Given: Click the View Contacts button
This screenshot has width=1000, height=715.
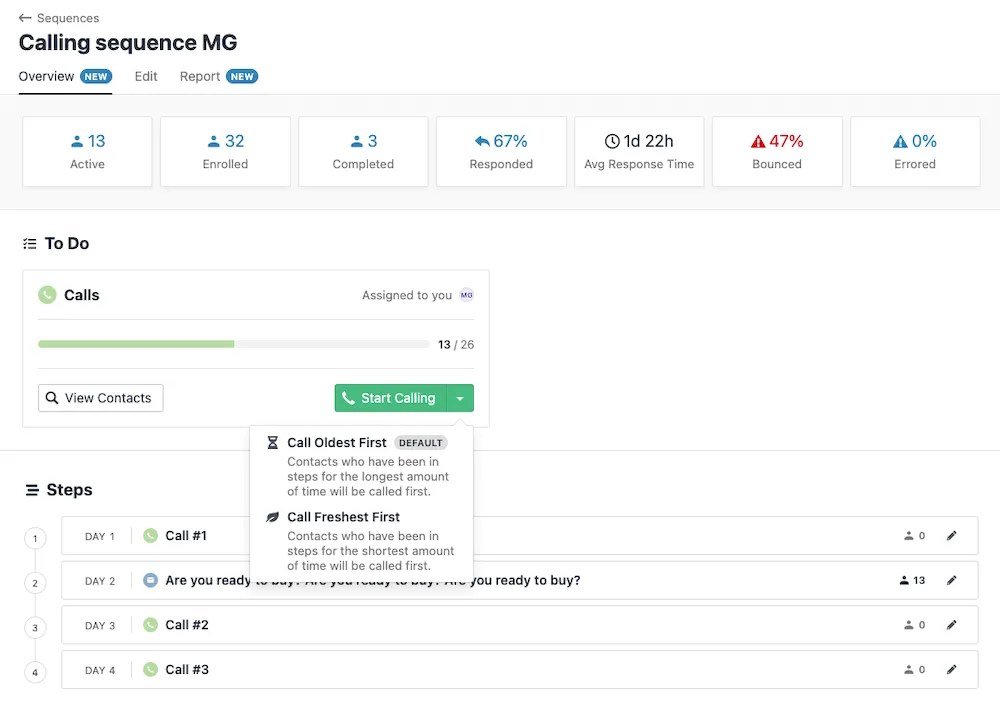Looking at the screenshot, I should (x=100, y=398).
